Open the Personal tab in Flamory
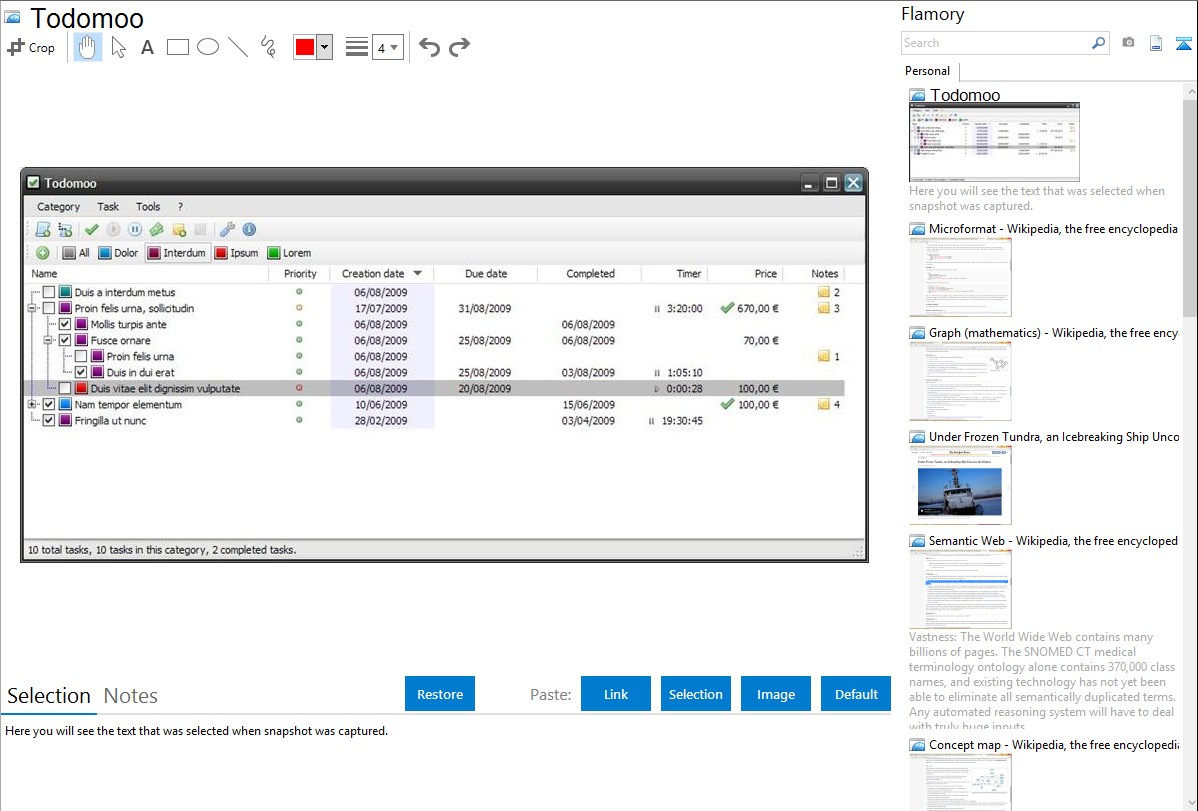The image size is (1198, 811). pyautogui.click(x=928, y=71)
